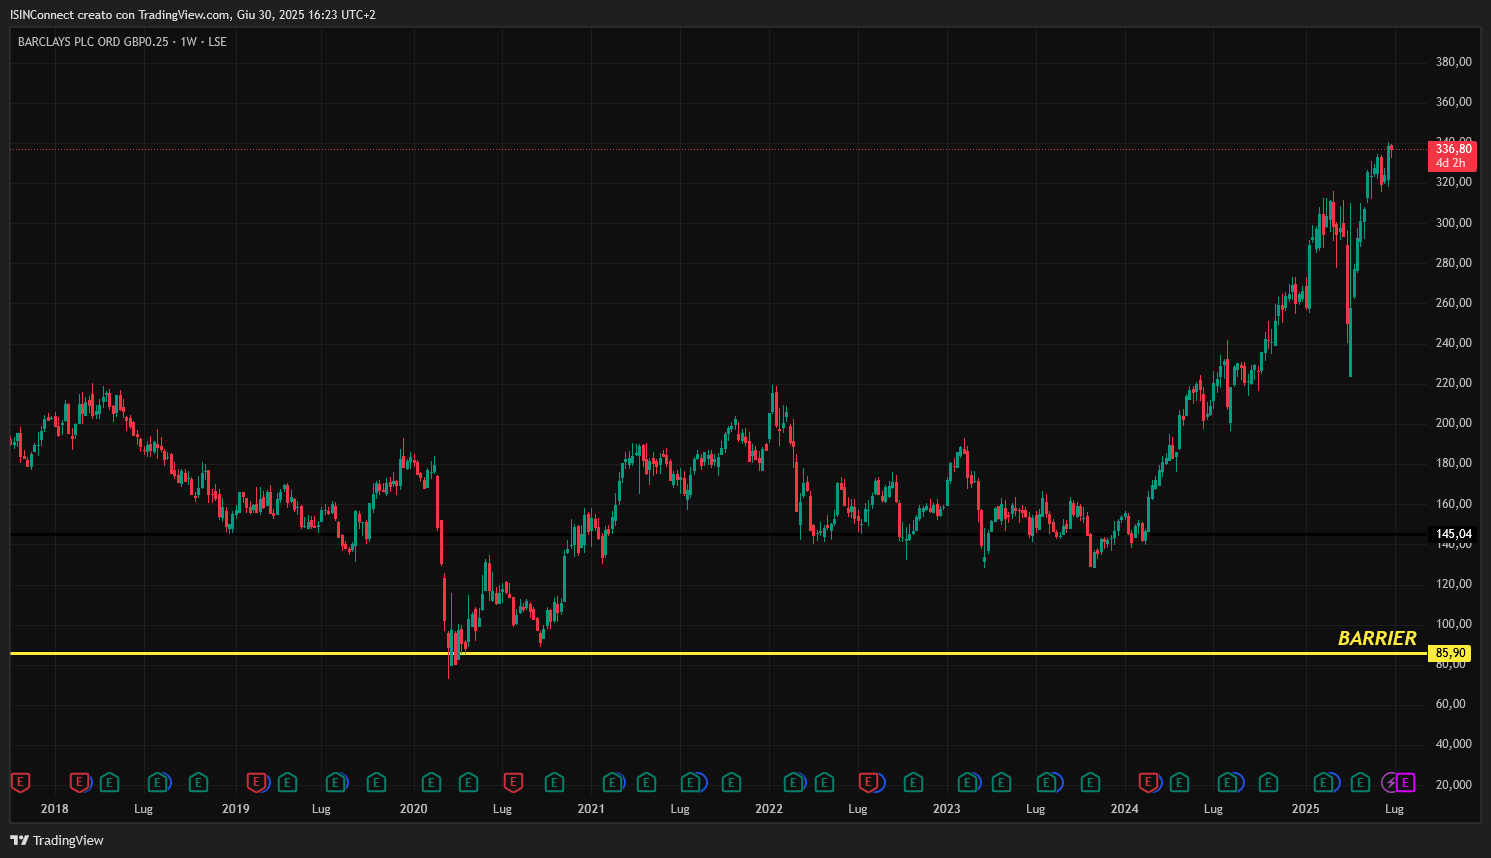
Task: Open the red earnings marker just right of 2024
Action: [1148, 782]
